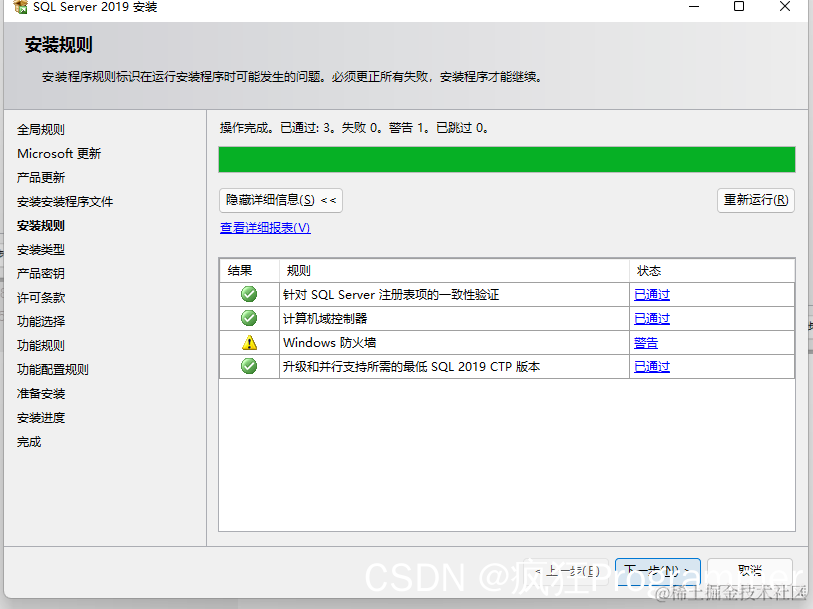The width and height of the screenshot is (813, 609).
Task: Click green check icon for domain controller rule
Action: [249, 318]
